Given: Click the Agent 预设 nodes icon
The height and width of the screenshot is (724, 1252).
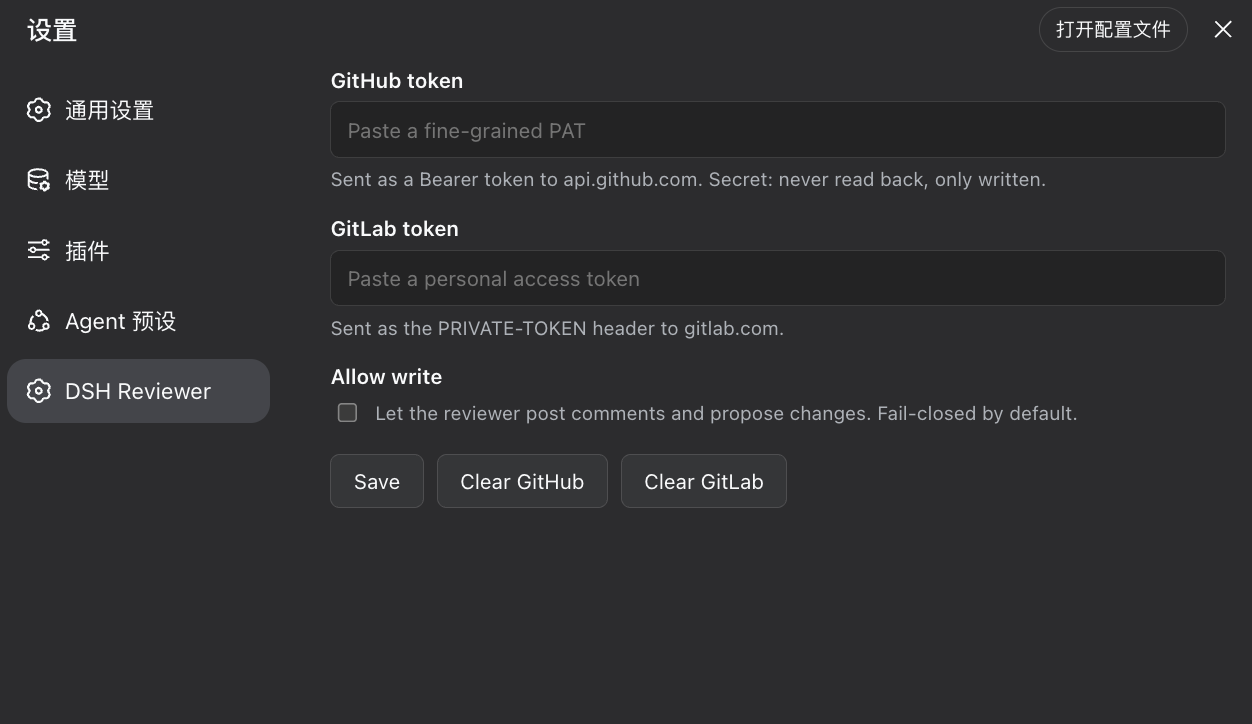Looking at the screenshot, I should (x=39, y=321).
